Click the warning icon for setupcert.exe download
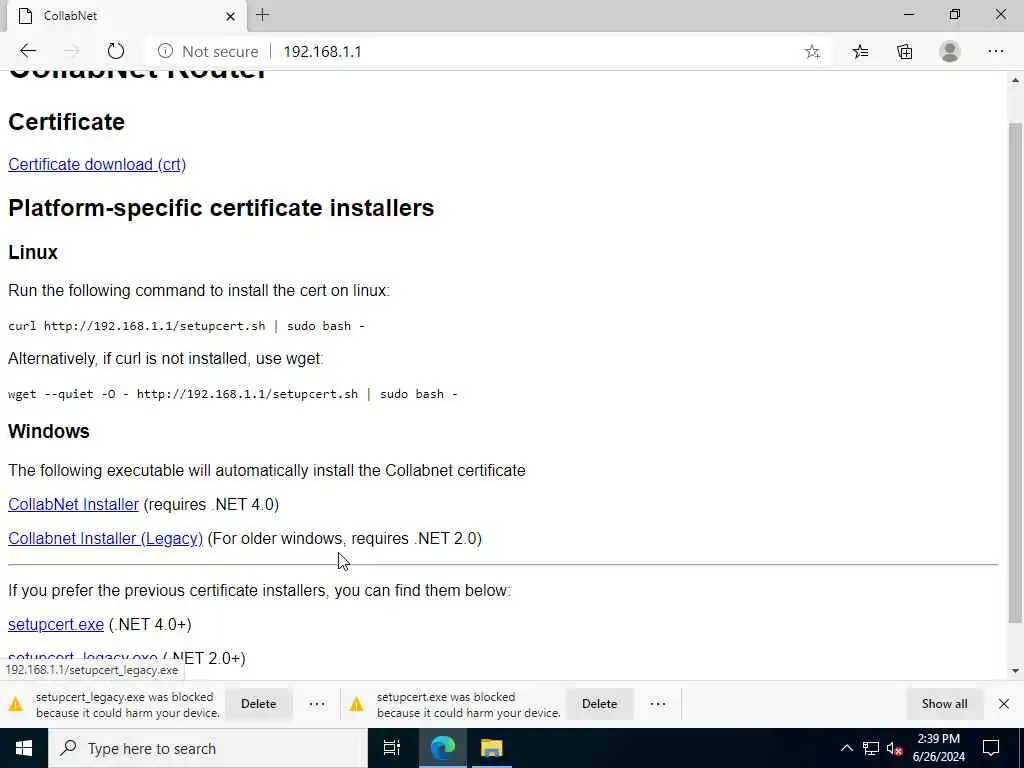The image size is (1024, 768). pos(357,704)
